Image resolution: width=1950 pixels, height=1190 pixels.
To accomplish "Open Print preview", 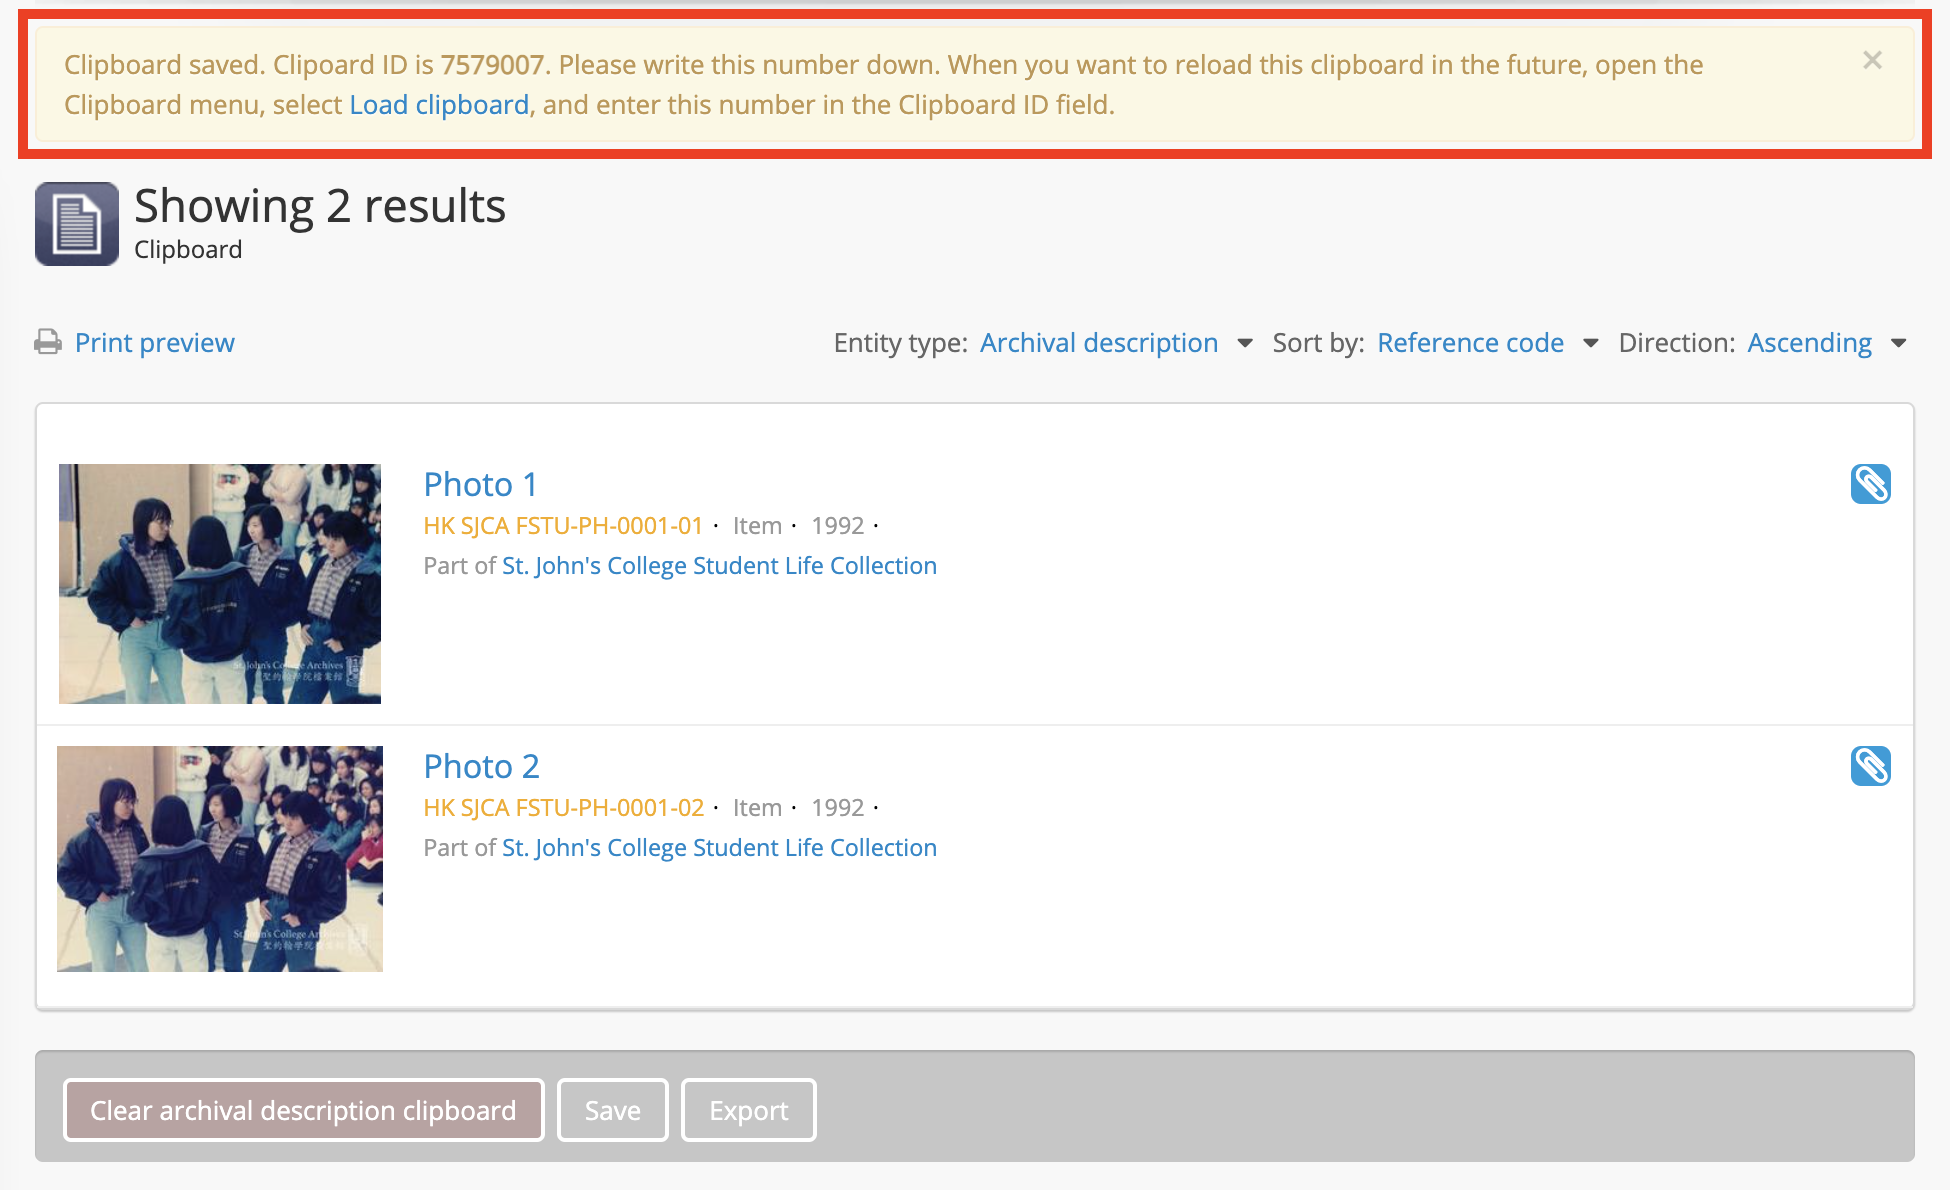I will coord(155,343).
